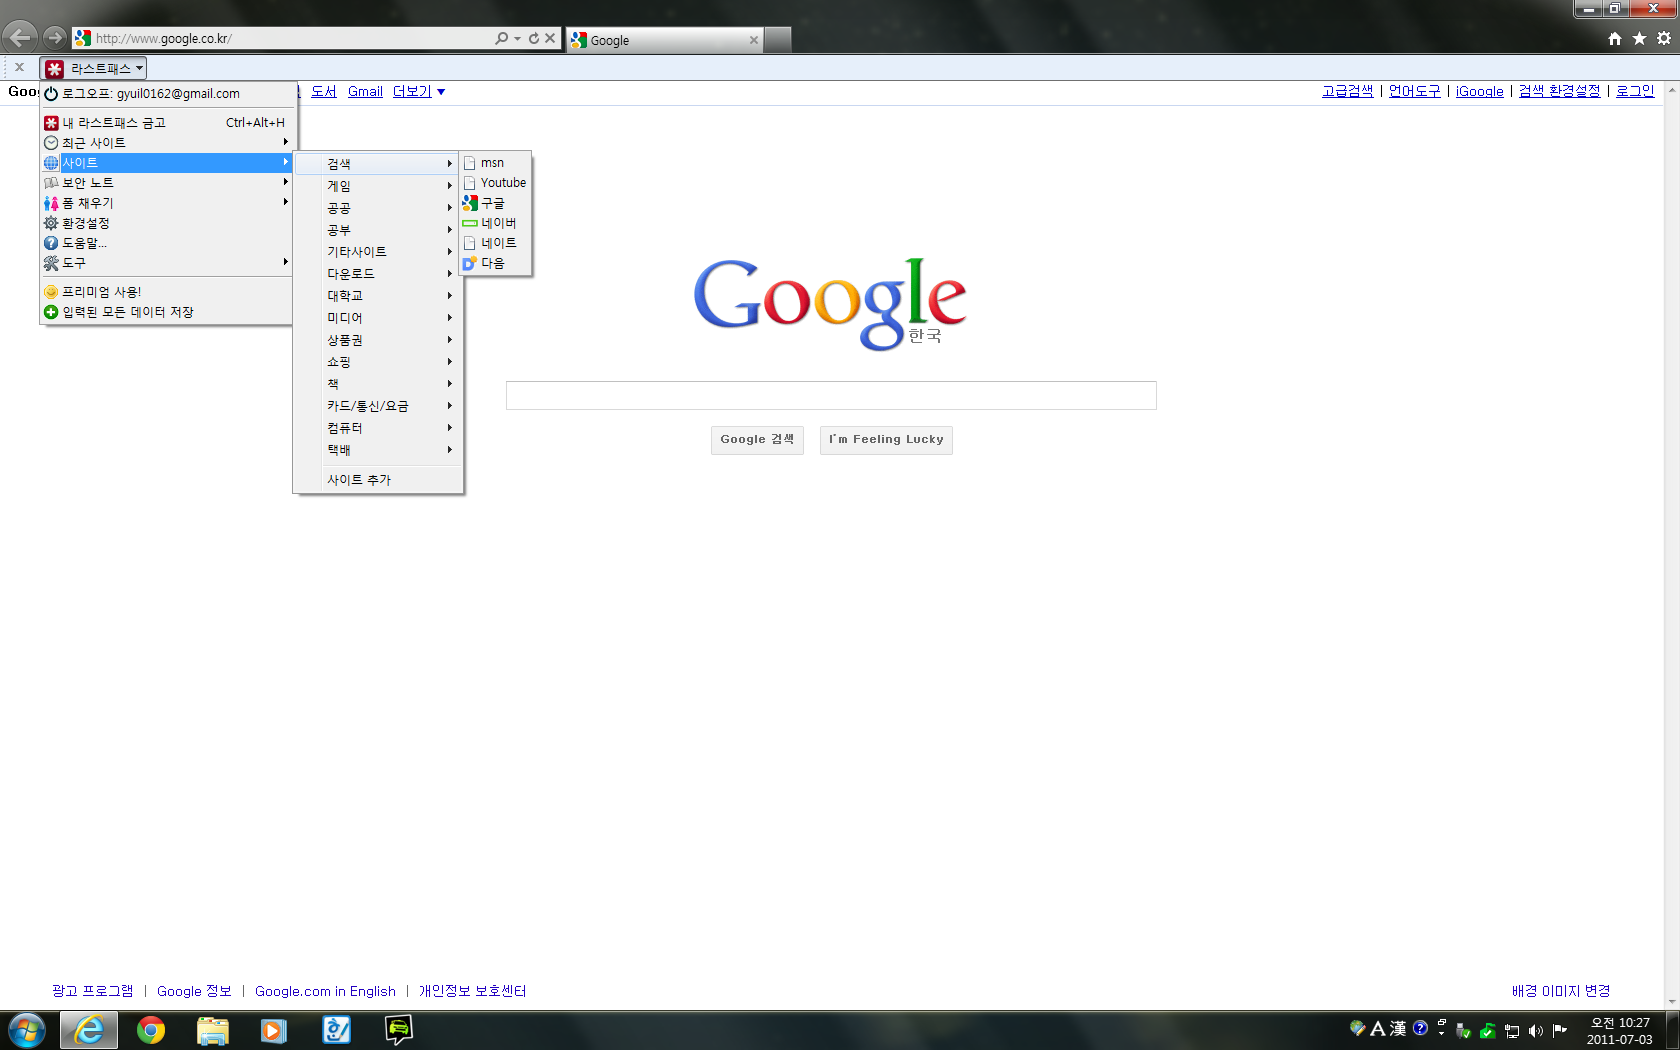This screenshot has width=1680, height=1050.
Task: Open the Gmail link
Action: 365,91
